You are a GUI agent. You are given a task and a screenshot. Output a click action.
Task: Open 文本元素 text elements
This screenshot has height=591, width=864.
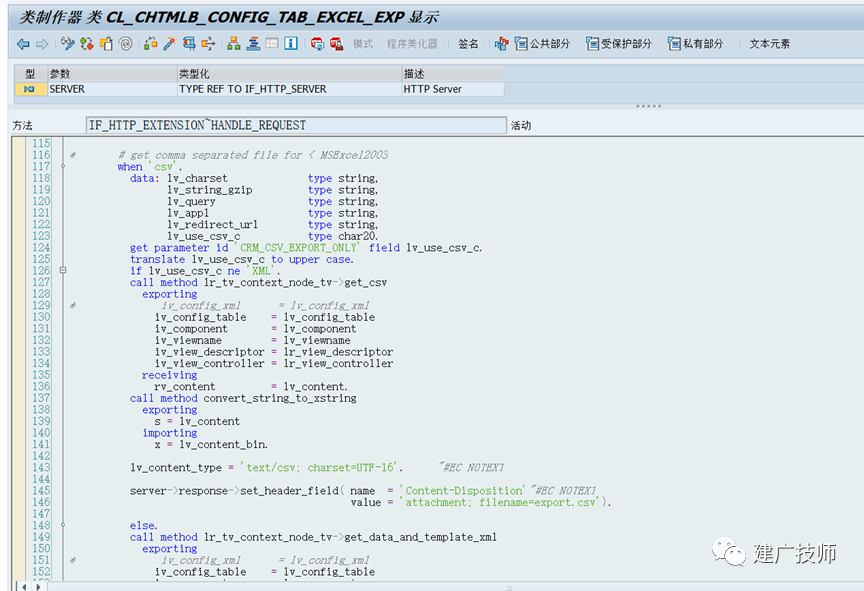[x=770, y=44]
